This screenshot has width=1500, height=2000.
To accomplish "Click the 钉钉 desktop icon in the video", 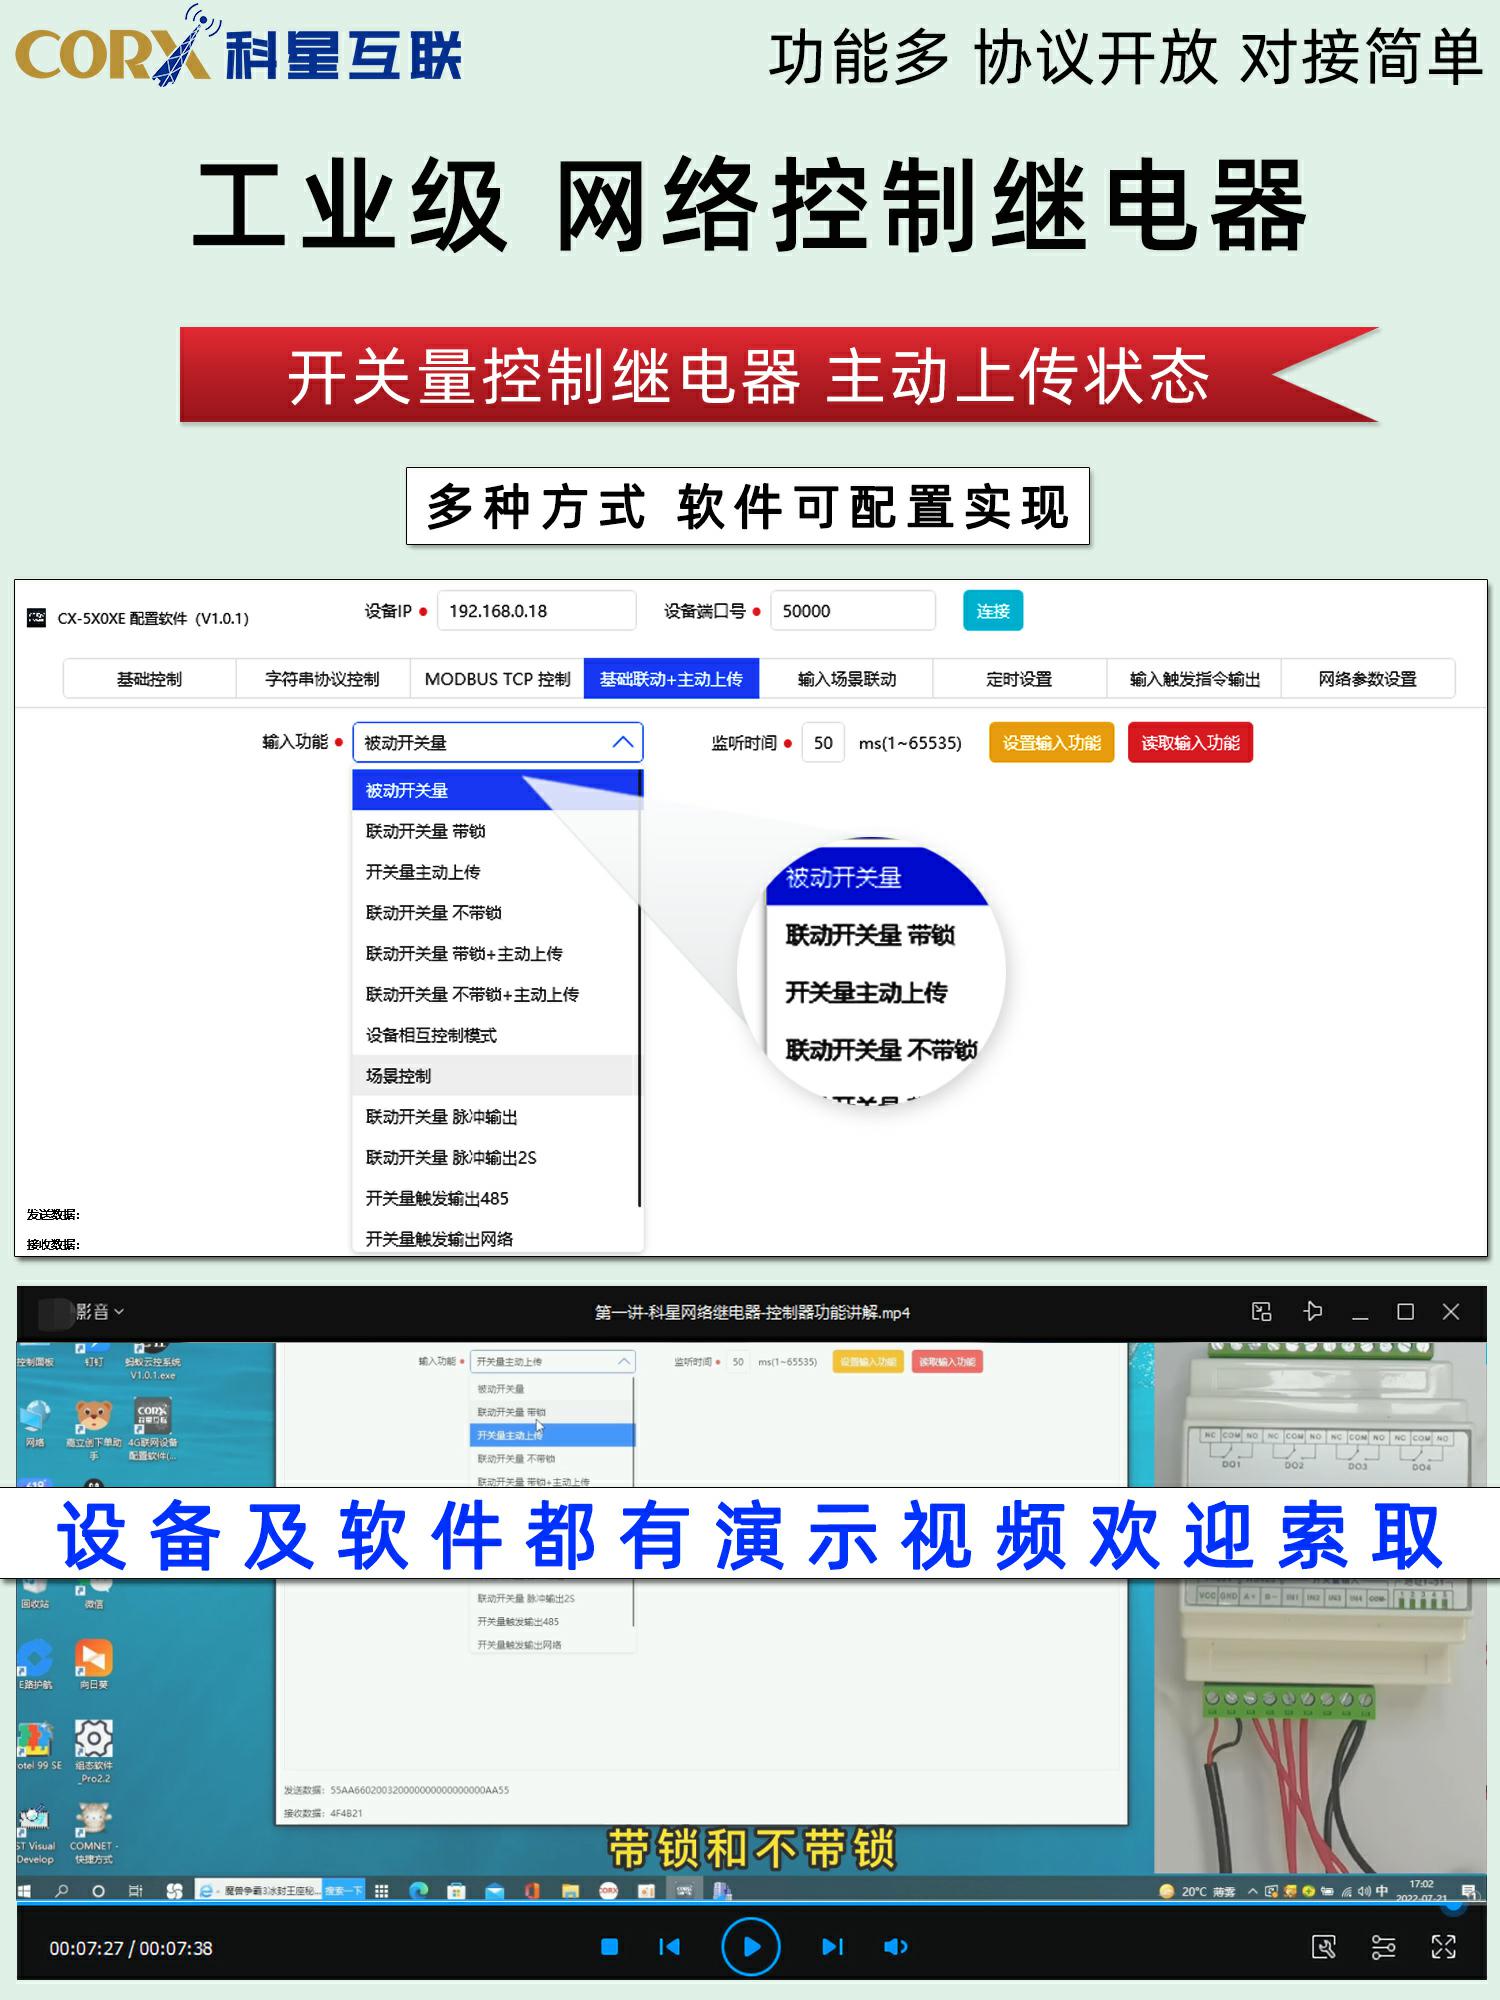I will [x=93, y=1355].
